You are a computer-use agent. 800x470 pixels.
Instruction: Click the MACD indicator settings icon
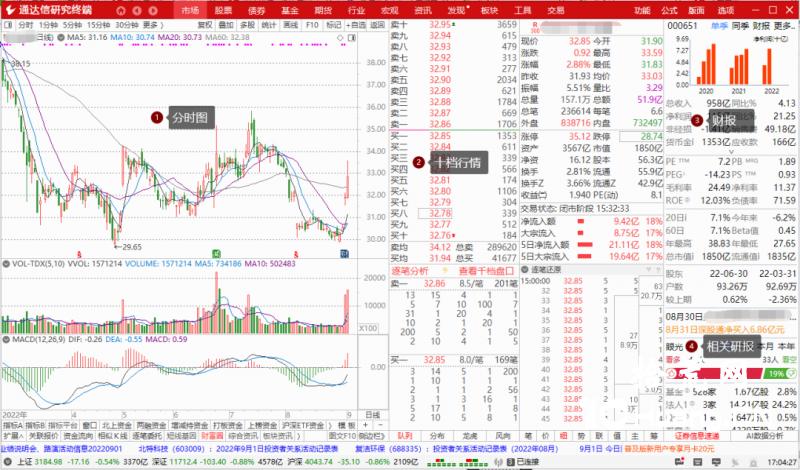(6, 339)
